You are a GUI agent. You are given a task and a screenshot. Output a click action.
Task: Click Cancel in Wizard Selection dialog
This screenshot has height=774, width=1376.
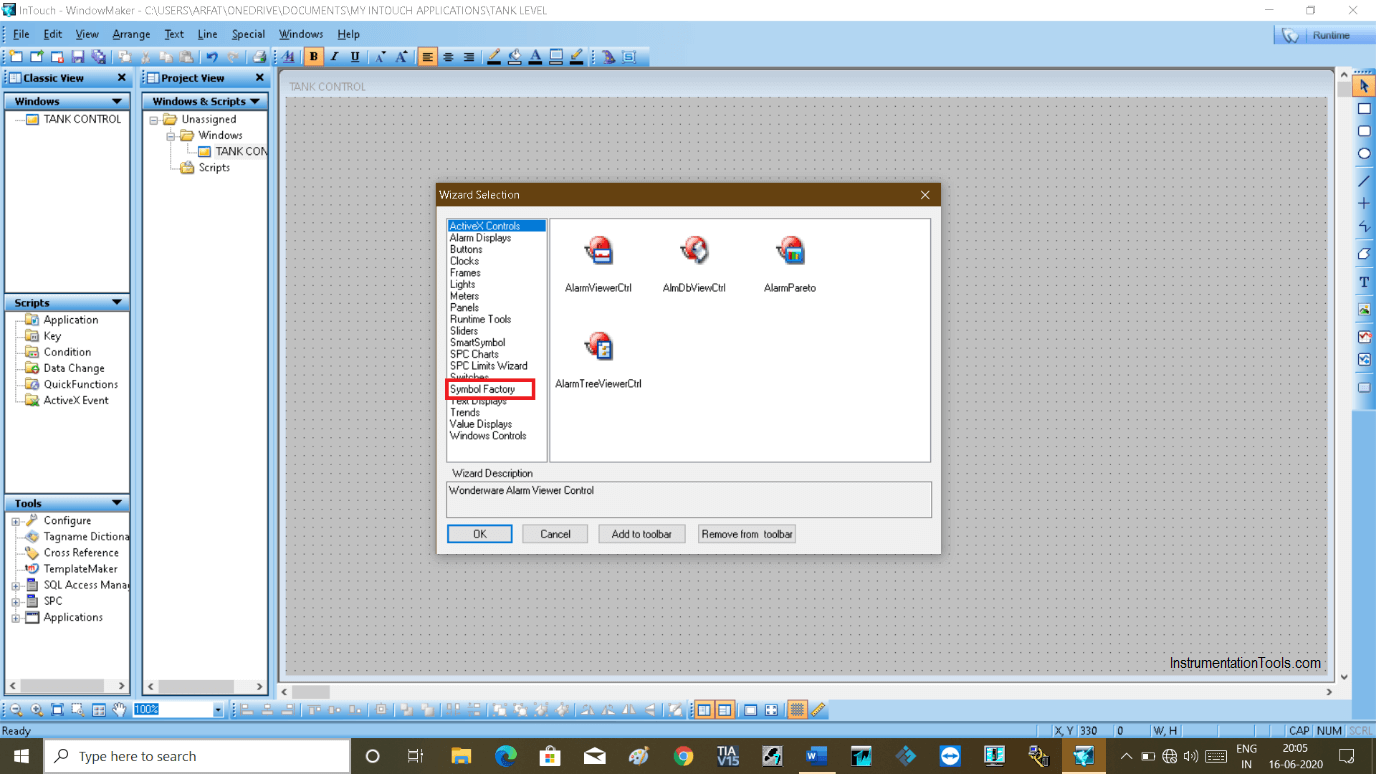(x=555, y=534)
